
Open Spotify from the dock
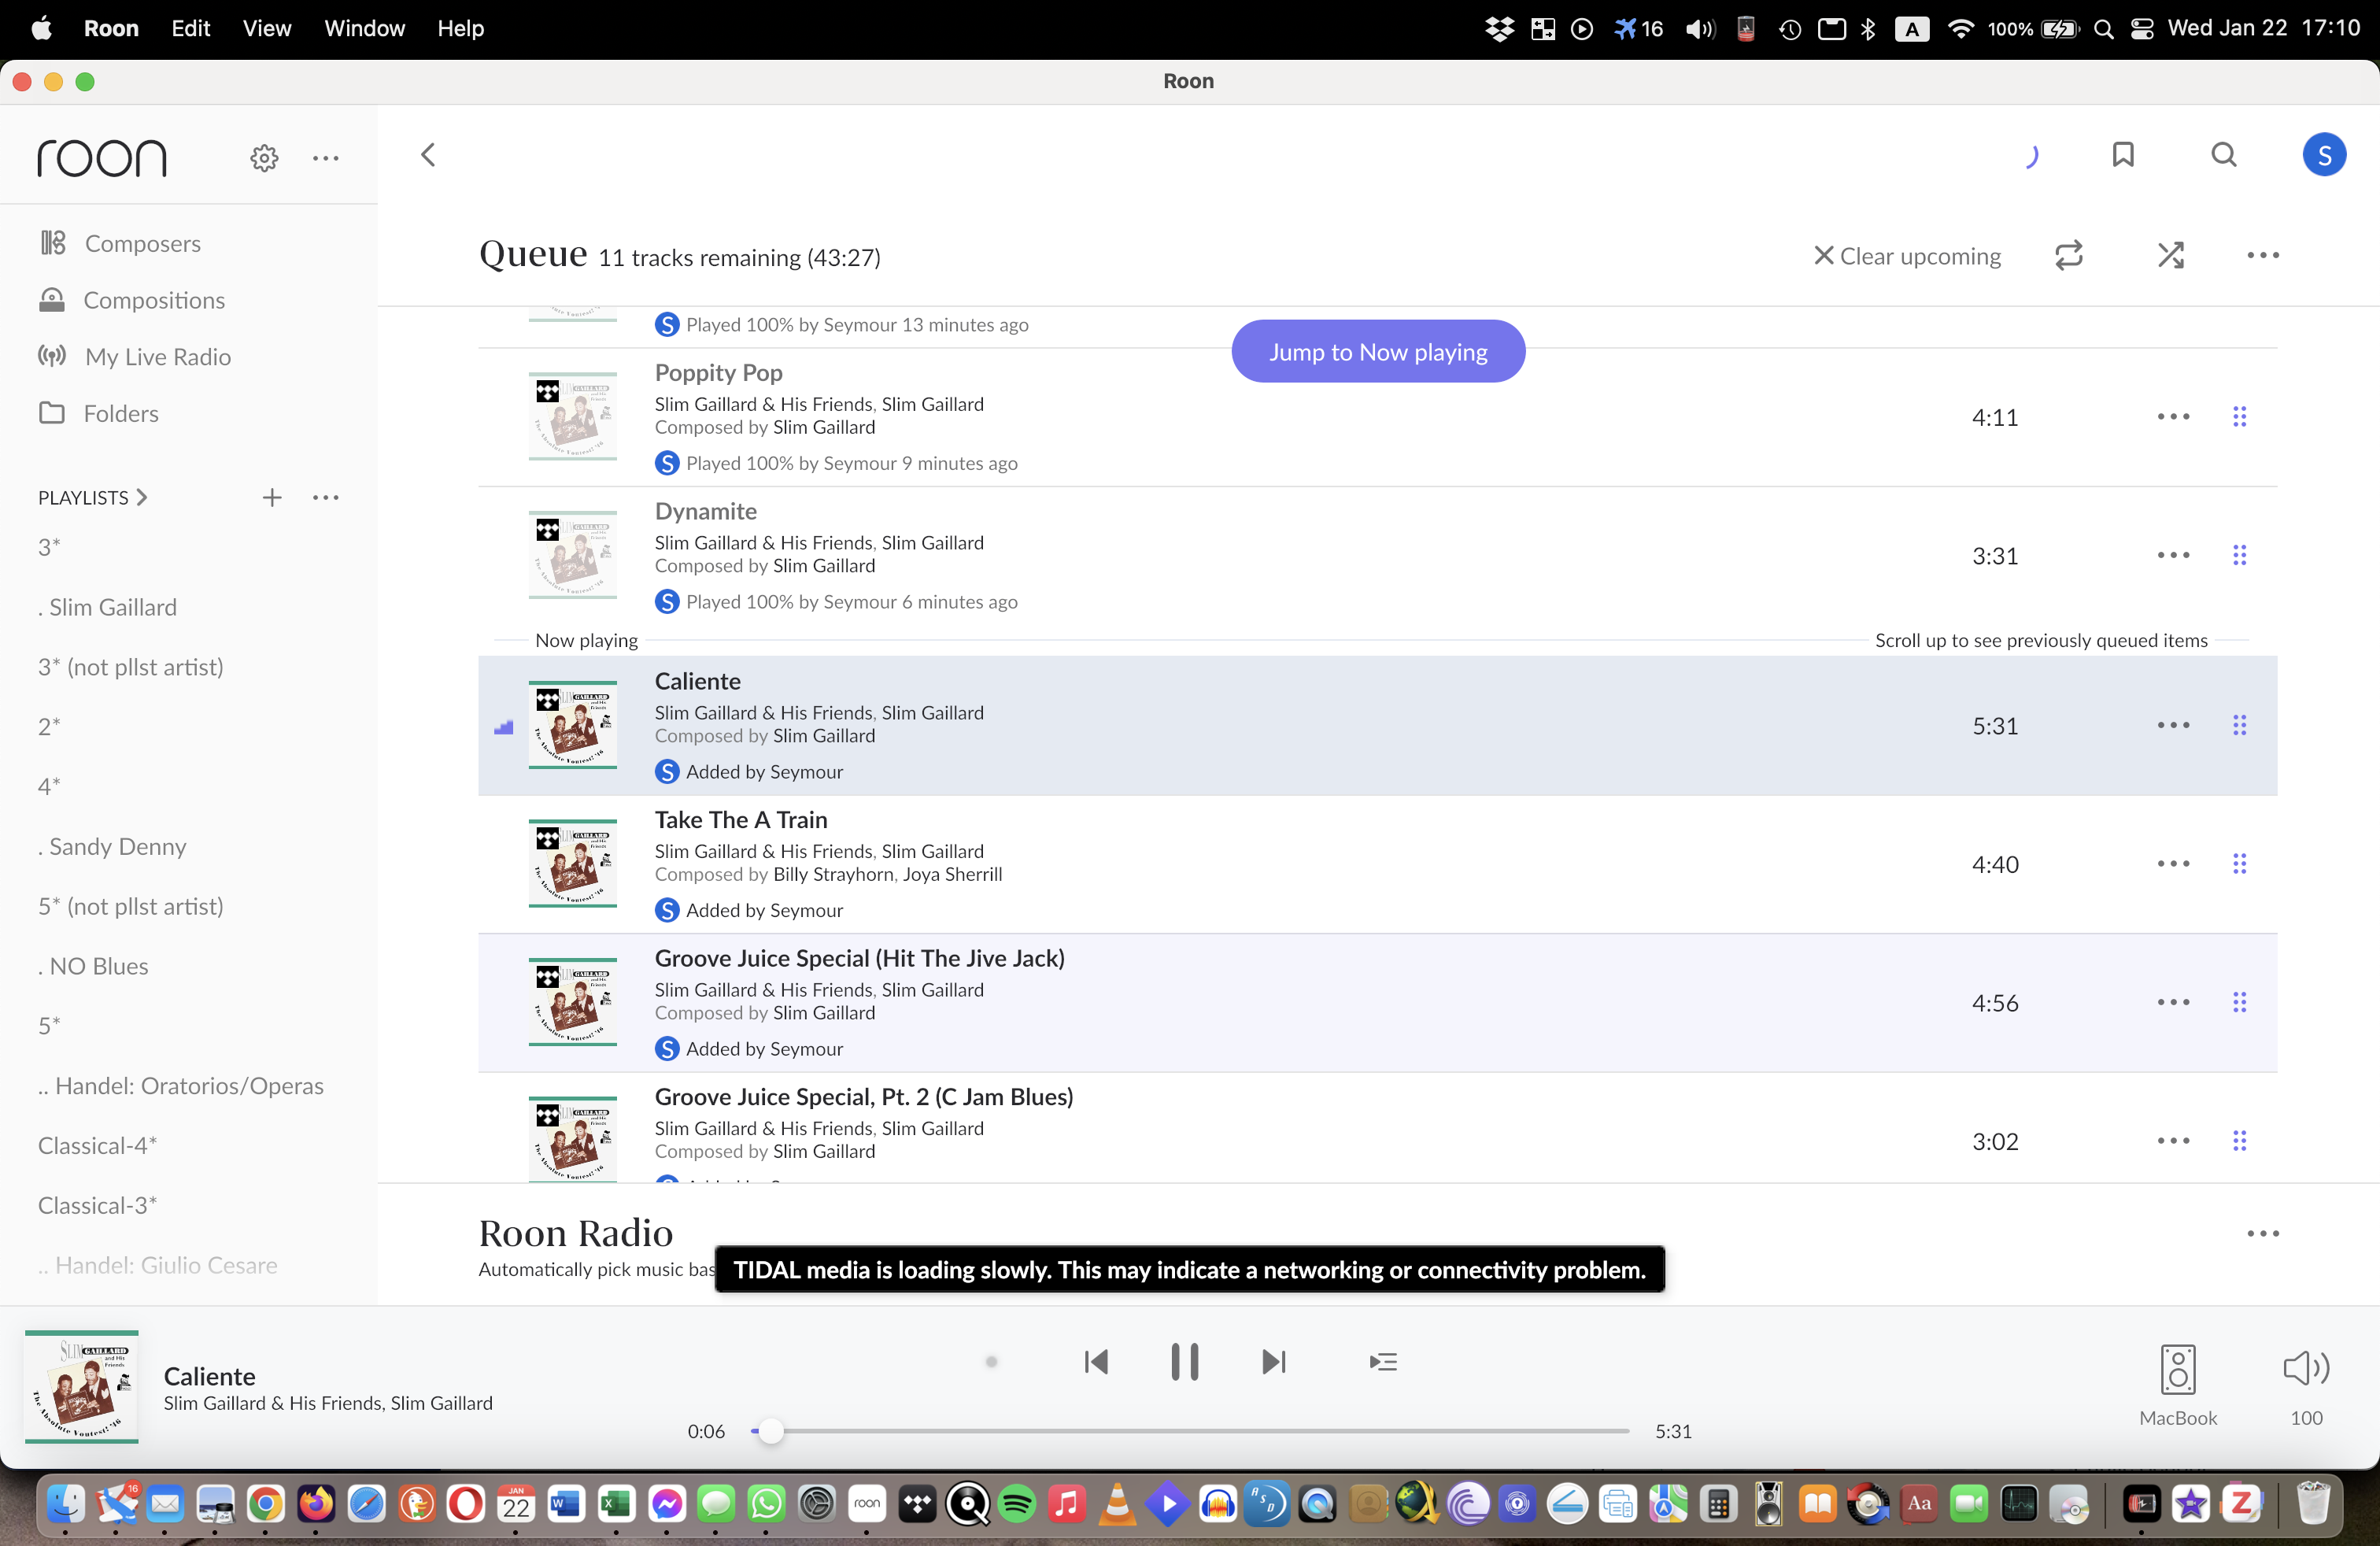tap(1017, 1503)
